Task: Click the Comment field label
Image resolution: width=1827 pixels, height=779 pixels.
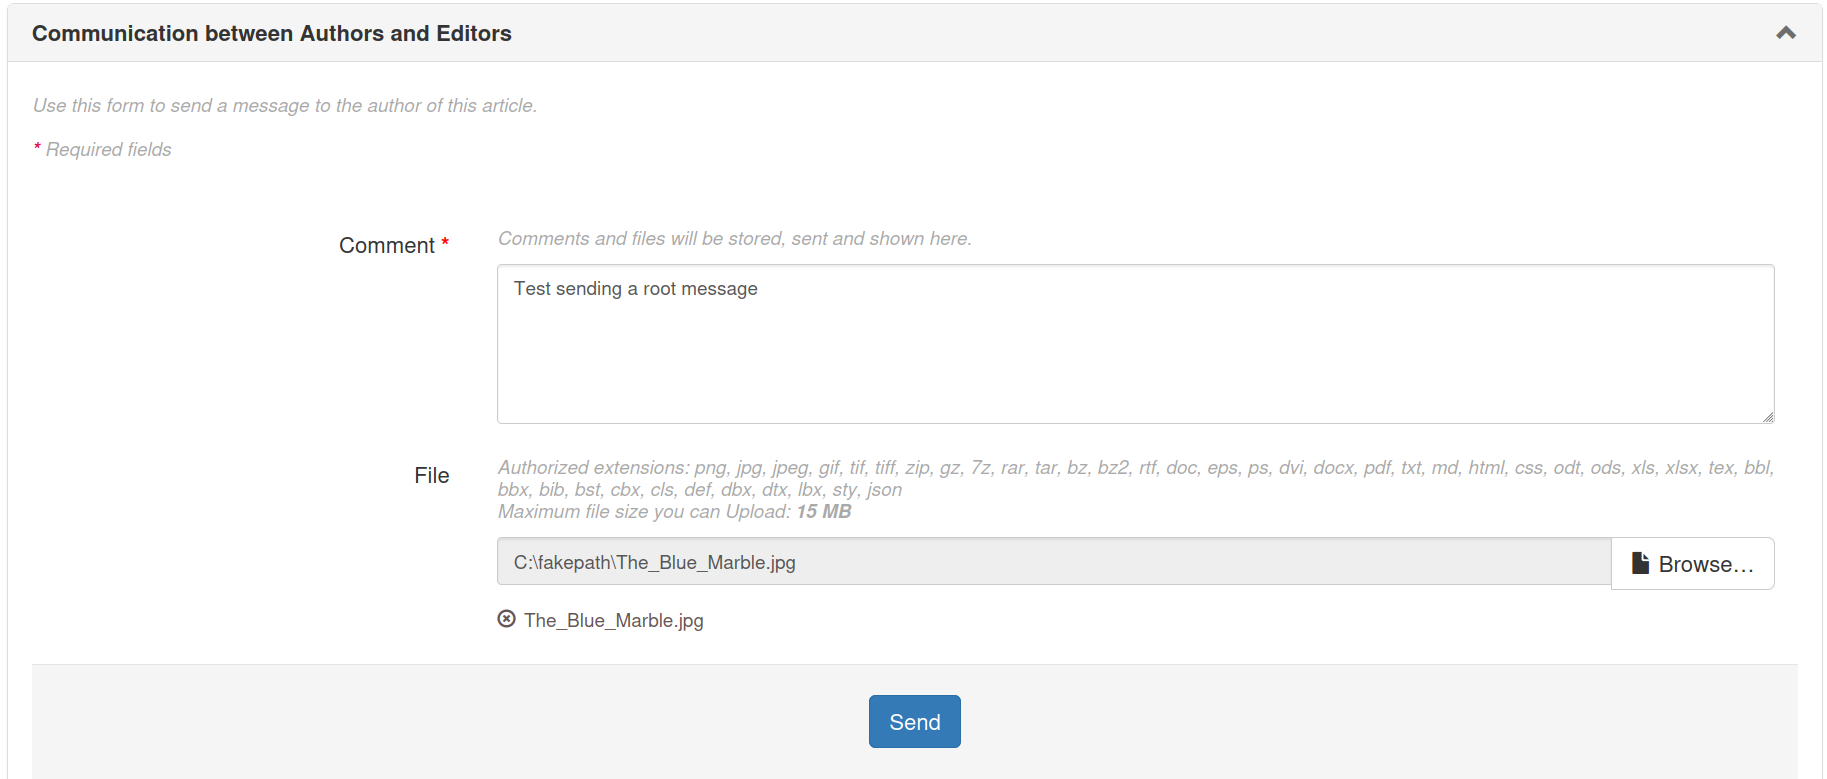Action: coord(386,246)
